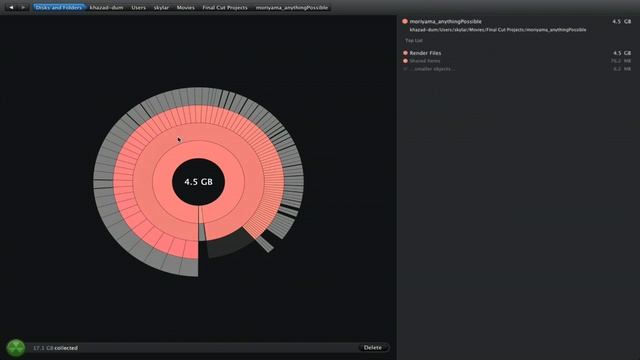Jump to Users in the breadcrumb
The width and height of the screenshot is (640, 360).
138,7
